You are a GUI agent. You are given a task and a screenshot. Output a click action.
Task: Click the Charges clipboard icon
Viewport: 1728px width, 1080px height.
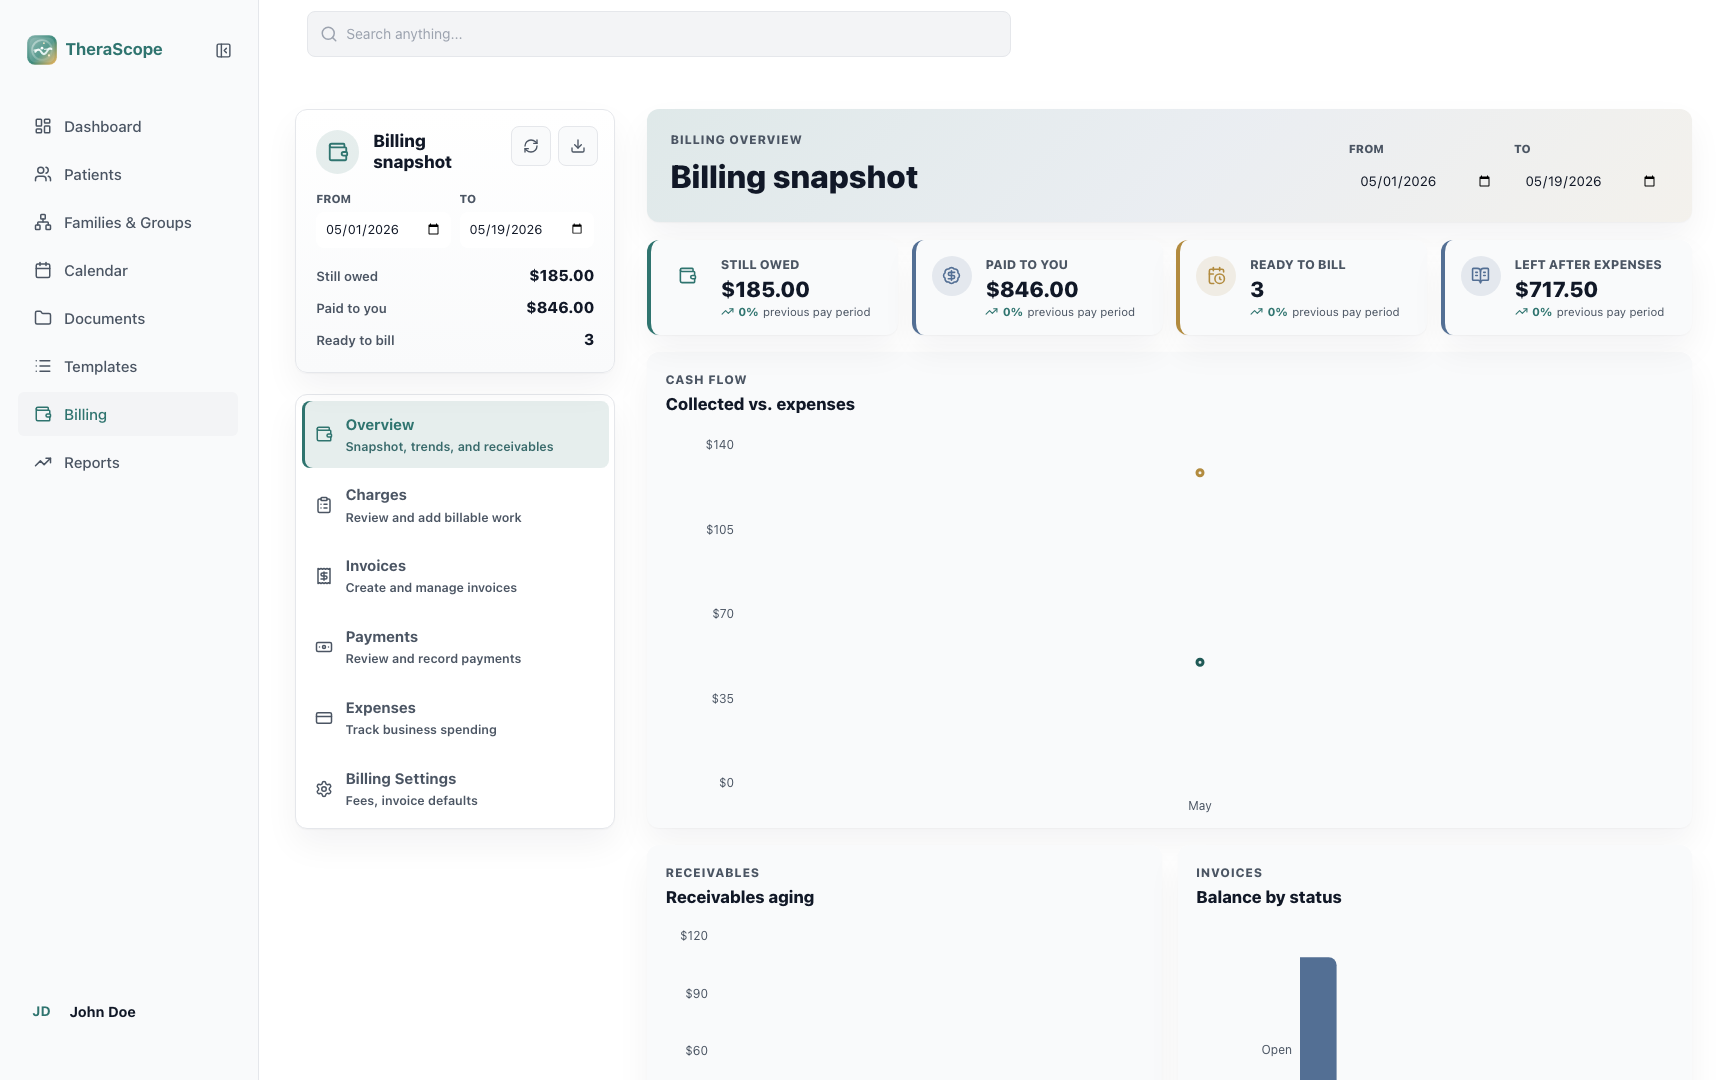tap(324, 505)
